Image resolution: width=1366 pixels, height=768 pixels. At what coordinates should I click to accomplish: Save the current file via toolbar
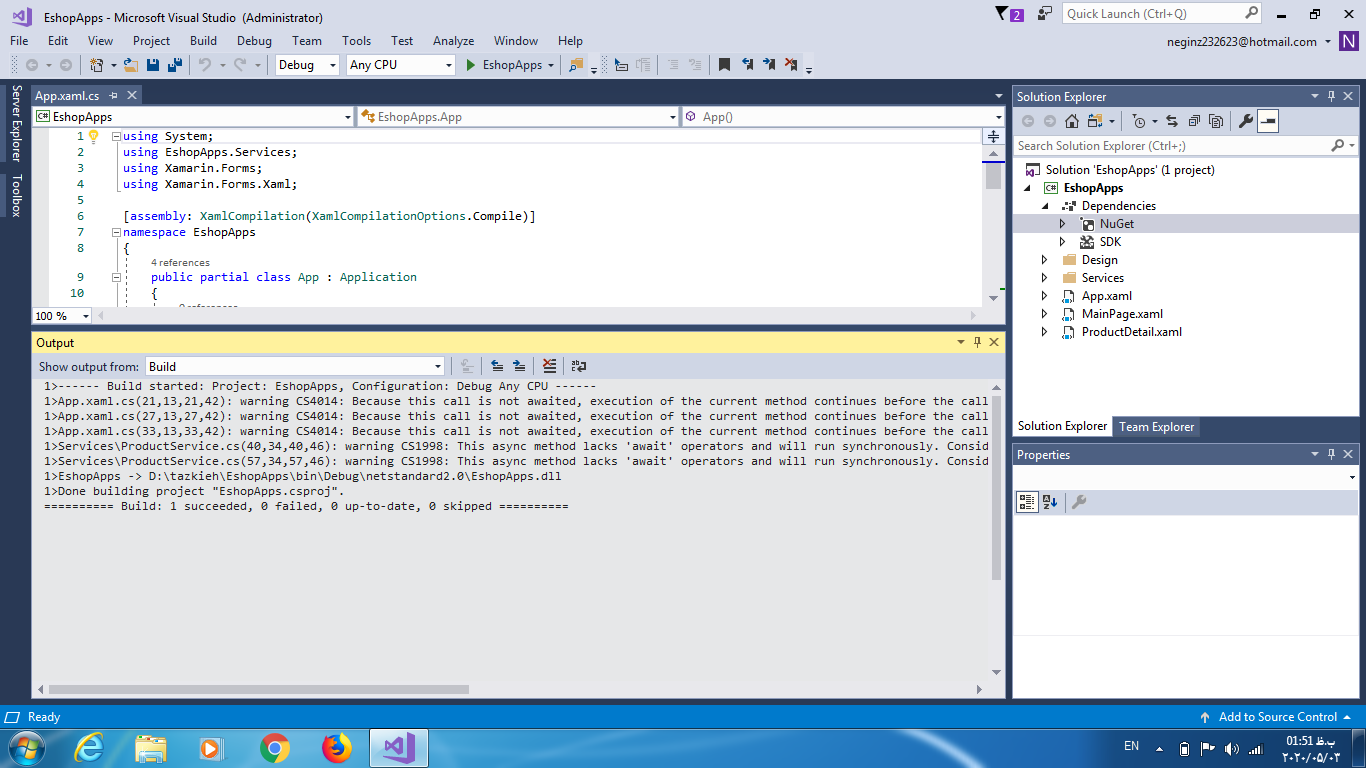(x=153, y=65)
